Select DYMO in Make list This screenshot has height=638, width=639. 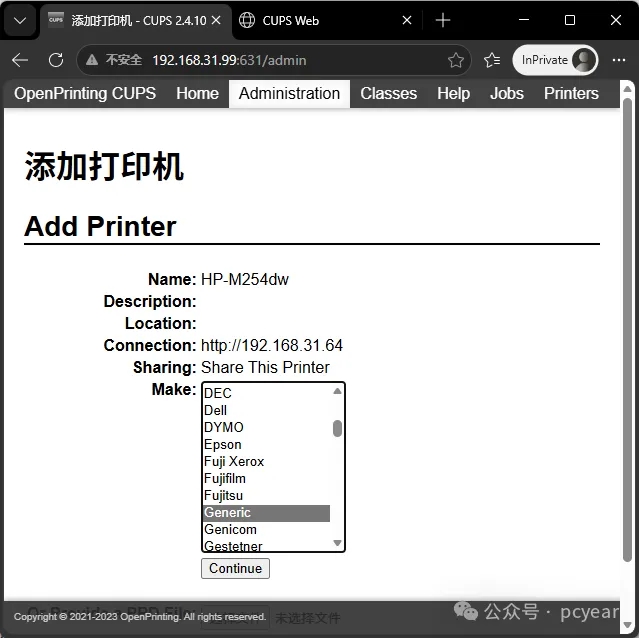(x=267, y=427)
